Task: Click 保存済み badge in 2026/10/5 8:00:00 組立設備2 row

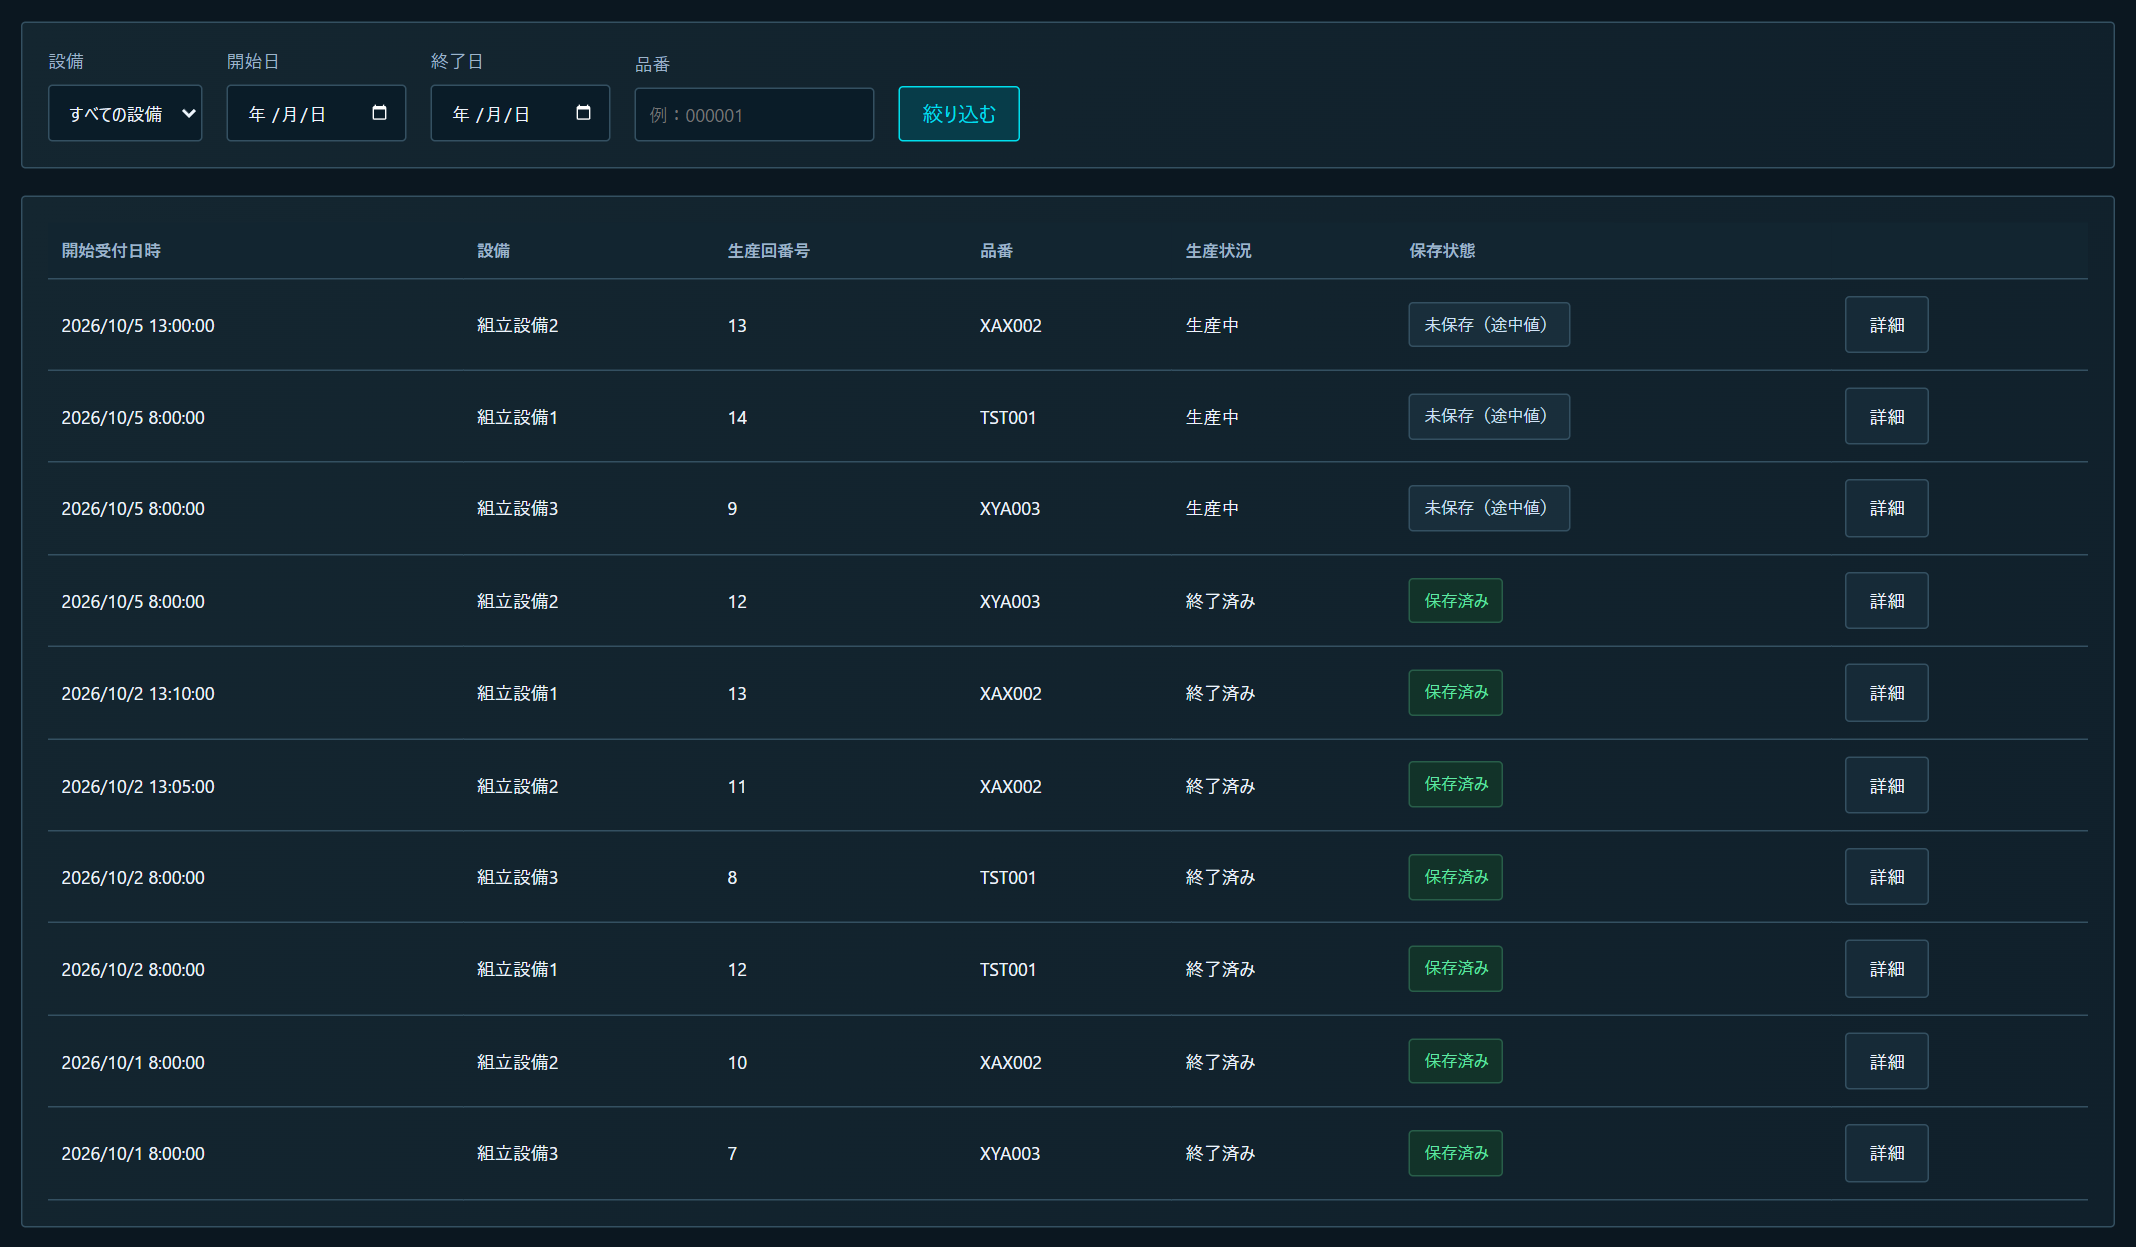Action: click(1455, 600)
